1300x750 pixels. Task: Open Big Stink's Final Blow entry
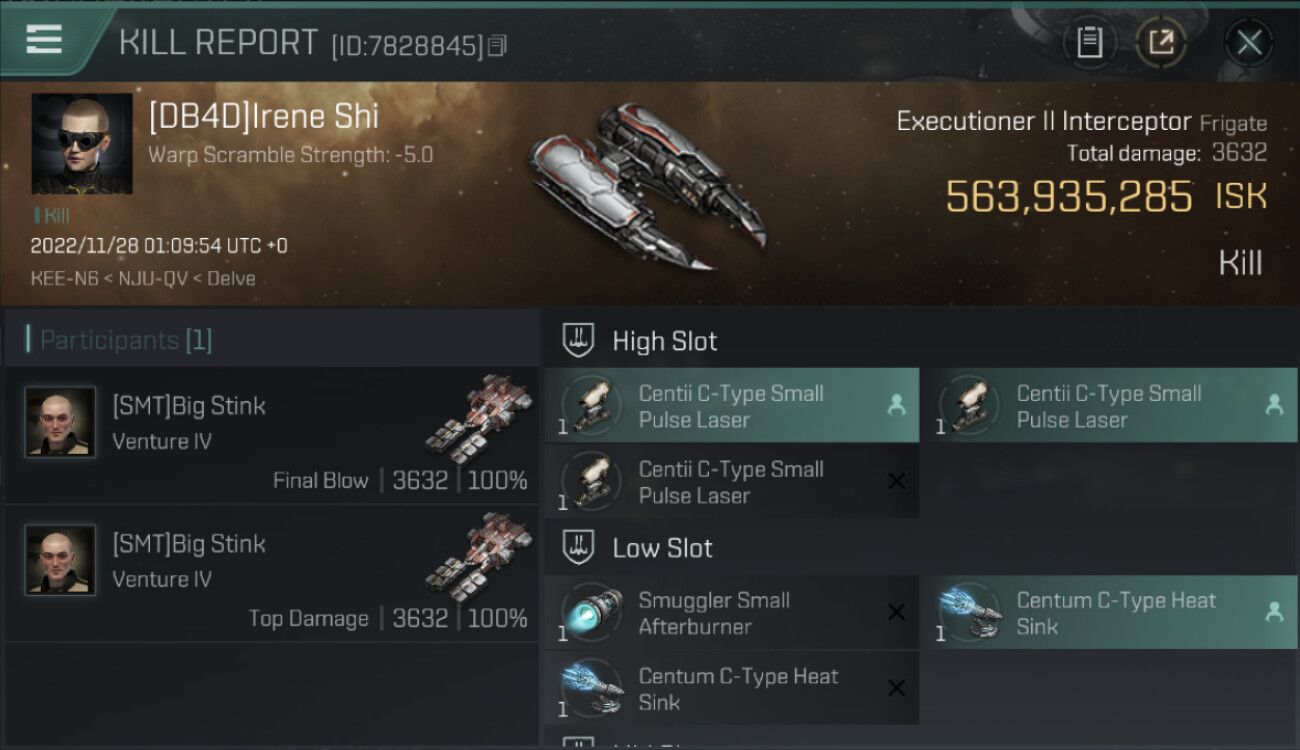272,435
